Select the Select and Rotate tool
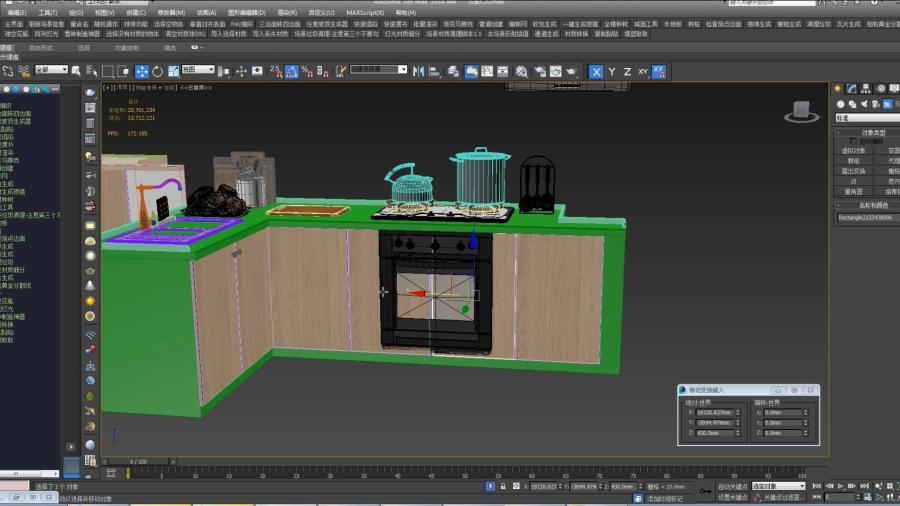The width and height of the screenshot is (900, 506). (x=157, y=72)
